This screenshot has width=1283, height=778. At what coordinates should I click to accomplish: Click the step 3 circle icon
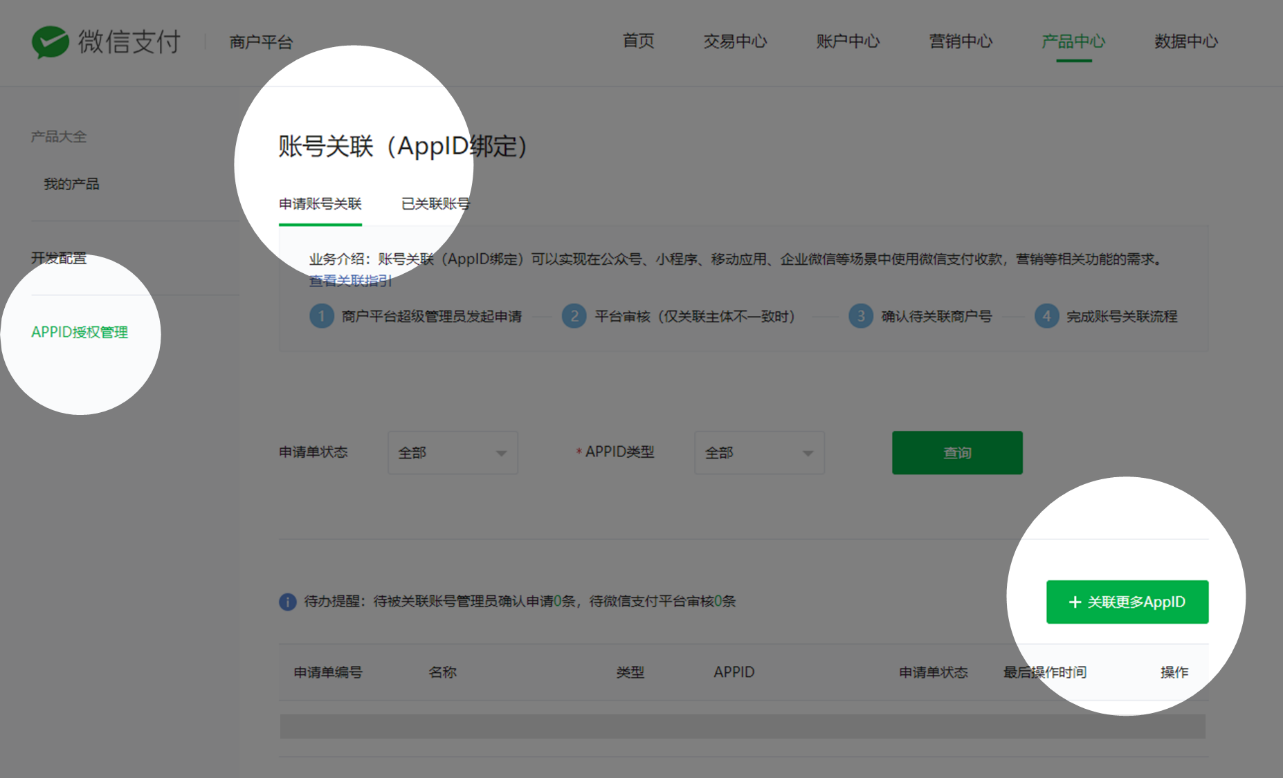coord(861,316)
